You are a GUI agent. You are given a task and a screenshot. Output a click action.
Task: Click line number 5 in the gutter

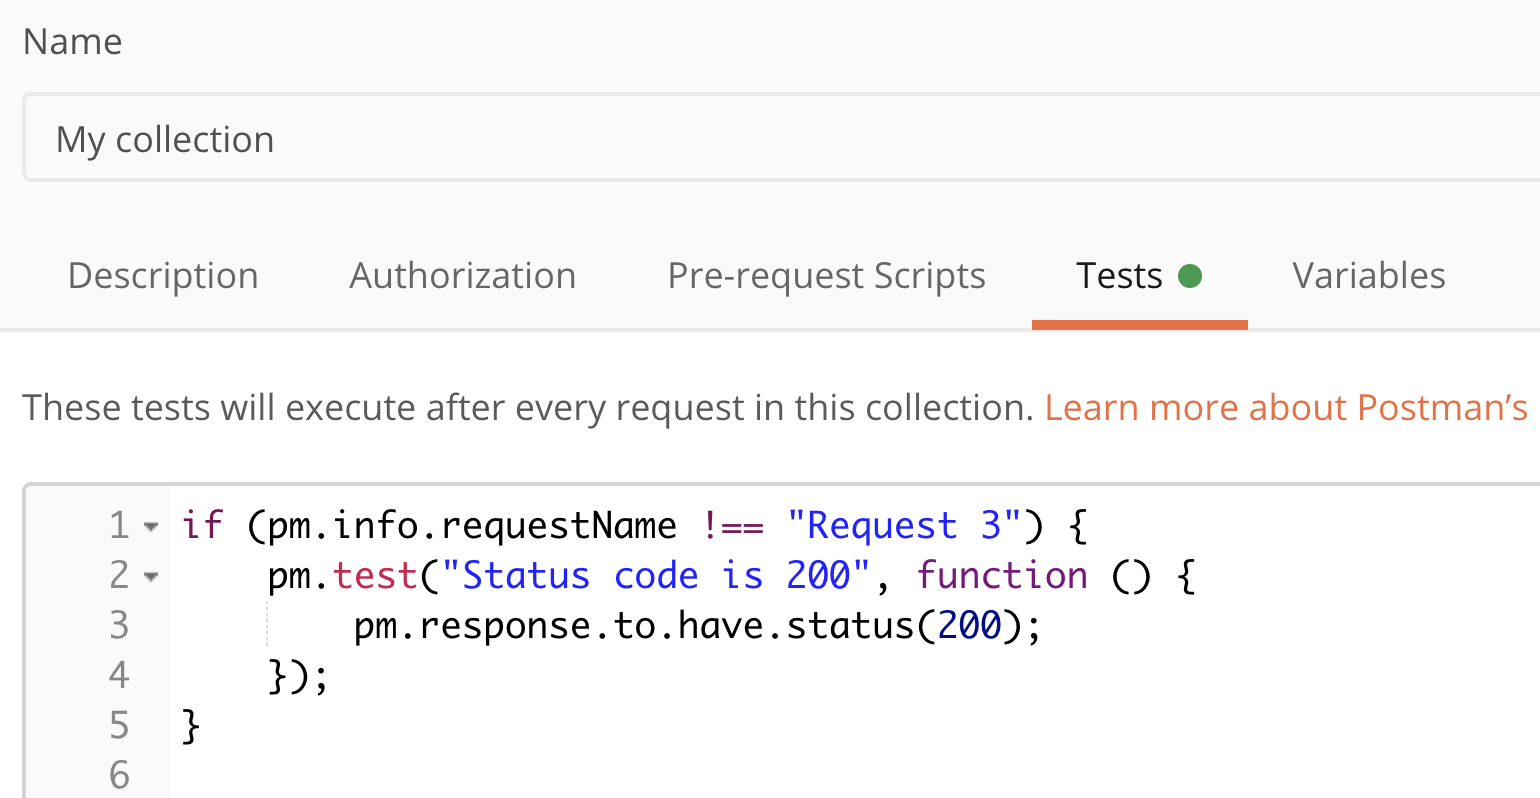pyautogui.click(x=119, y=724)
